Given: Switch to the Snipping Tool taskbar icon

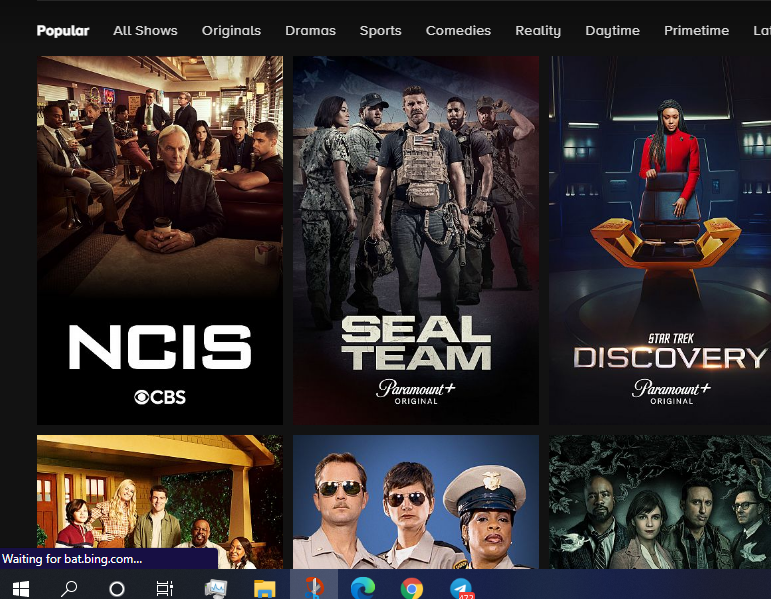Looking at the screenshot, I should pos(314,587).
